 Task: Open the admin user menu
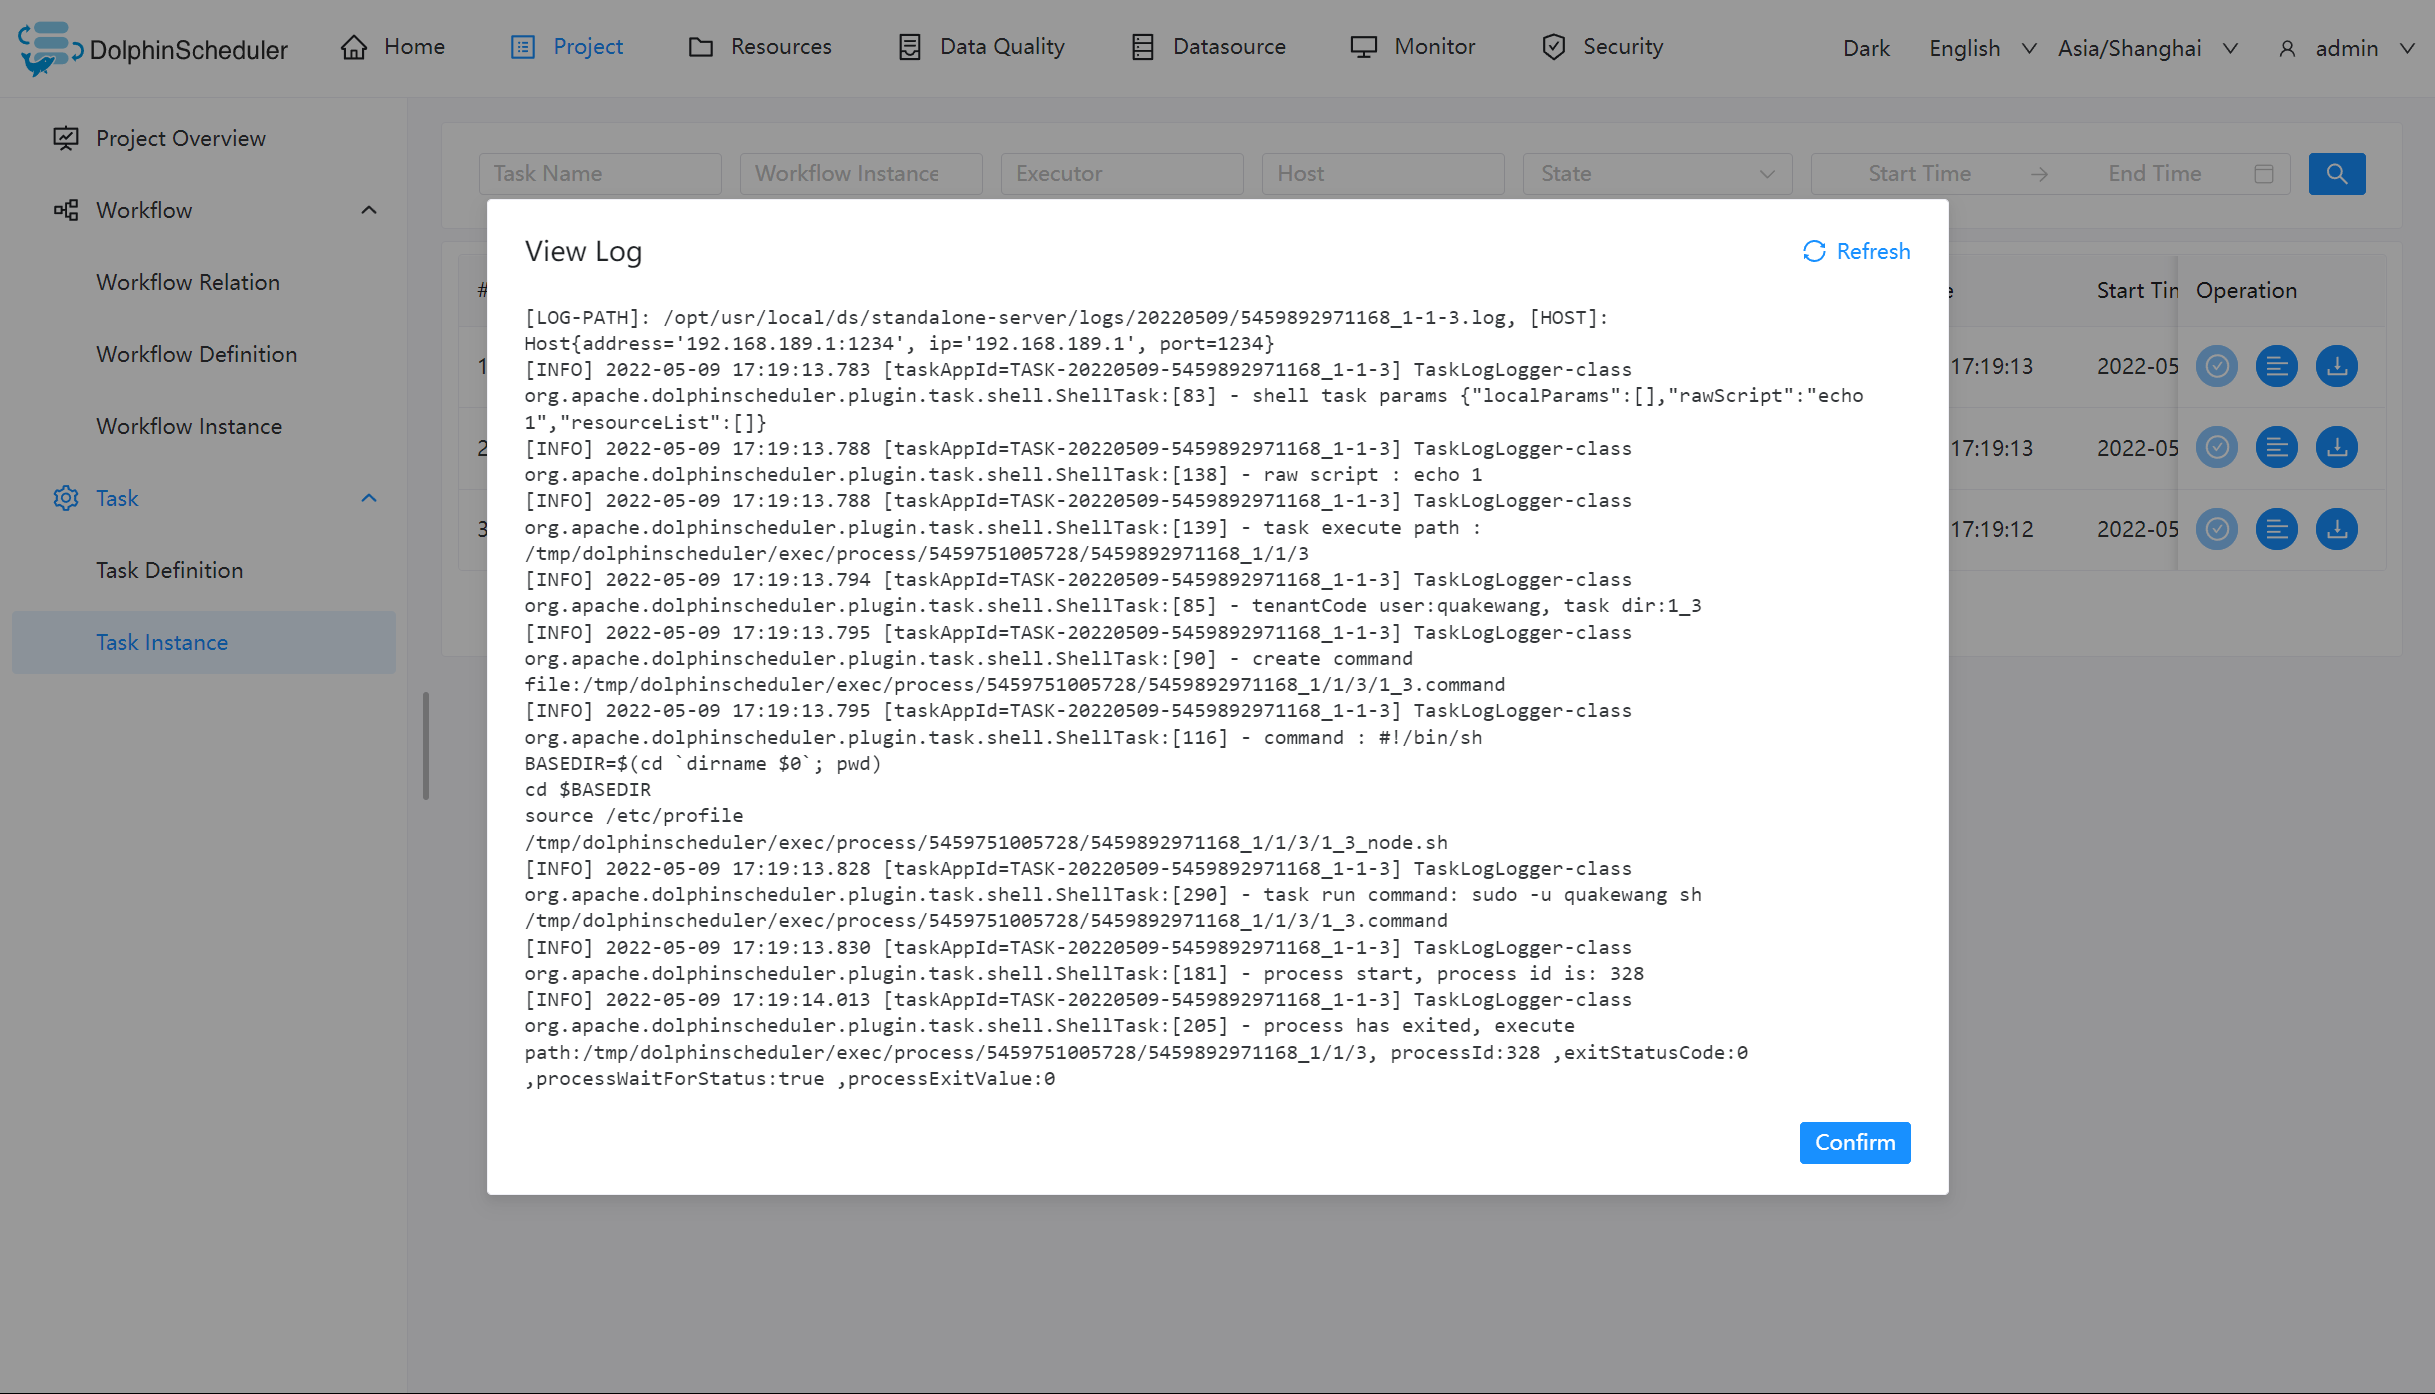[2345, 48]
